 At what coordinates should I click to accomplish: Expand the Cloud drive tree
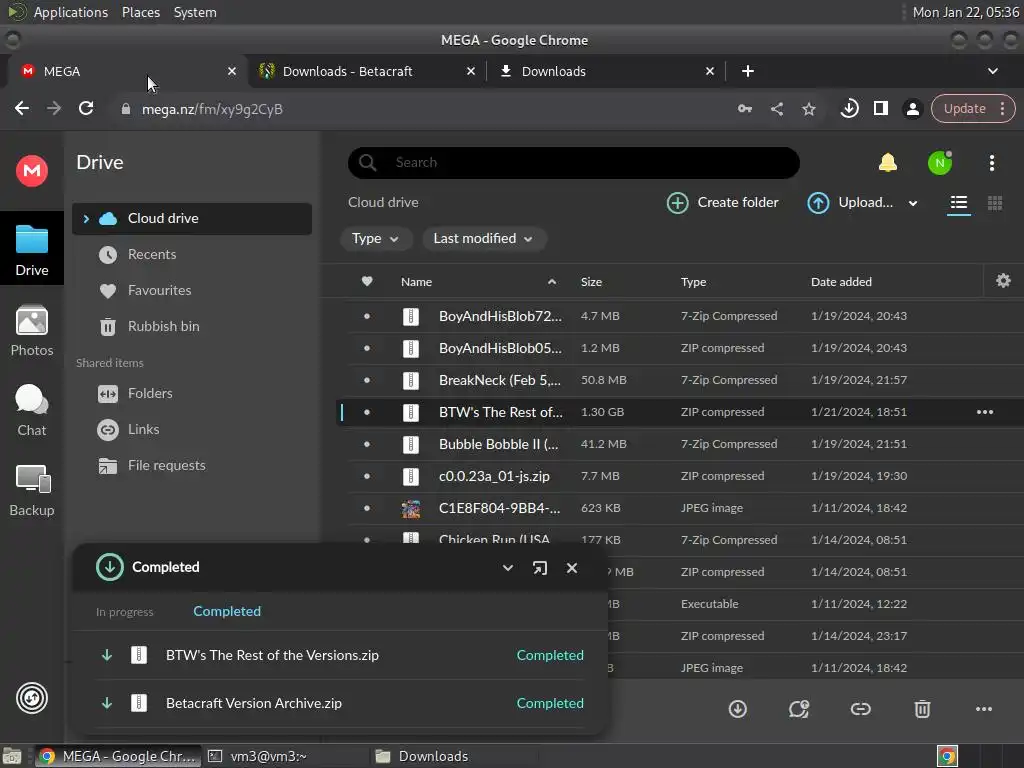click(86, 219)
